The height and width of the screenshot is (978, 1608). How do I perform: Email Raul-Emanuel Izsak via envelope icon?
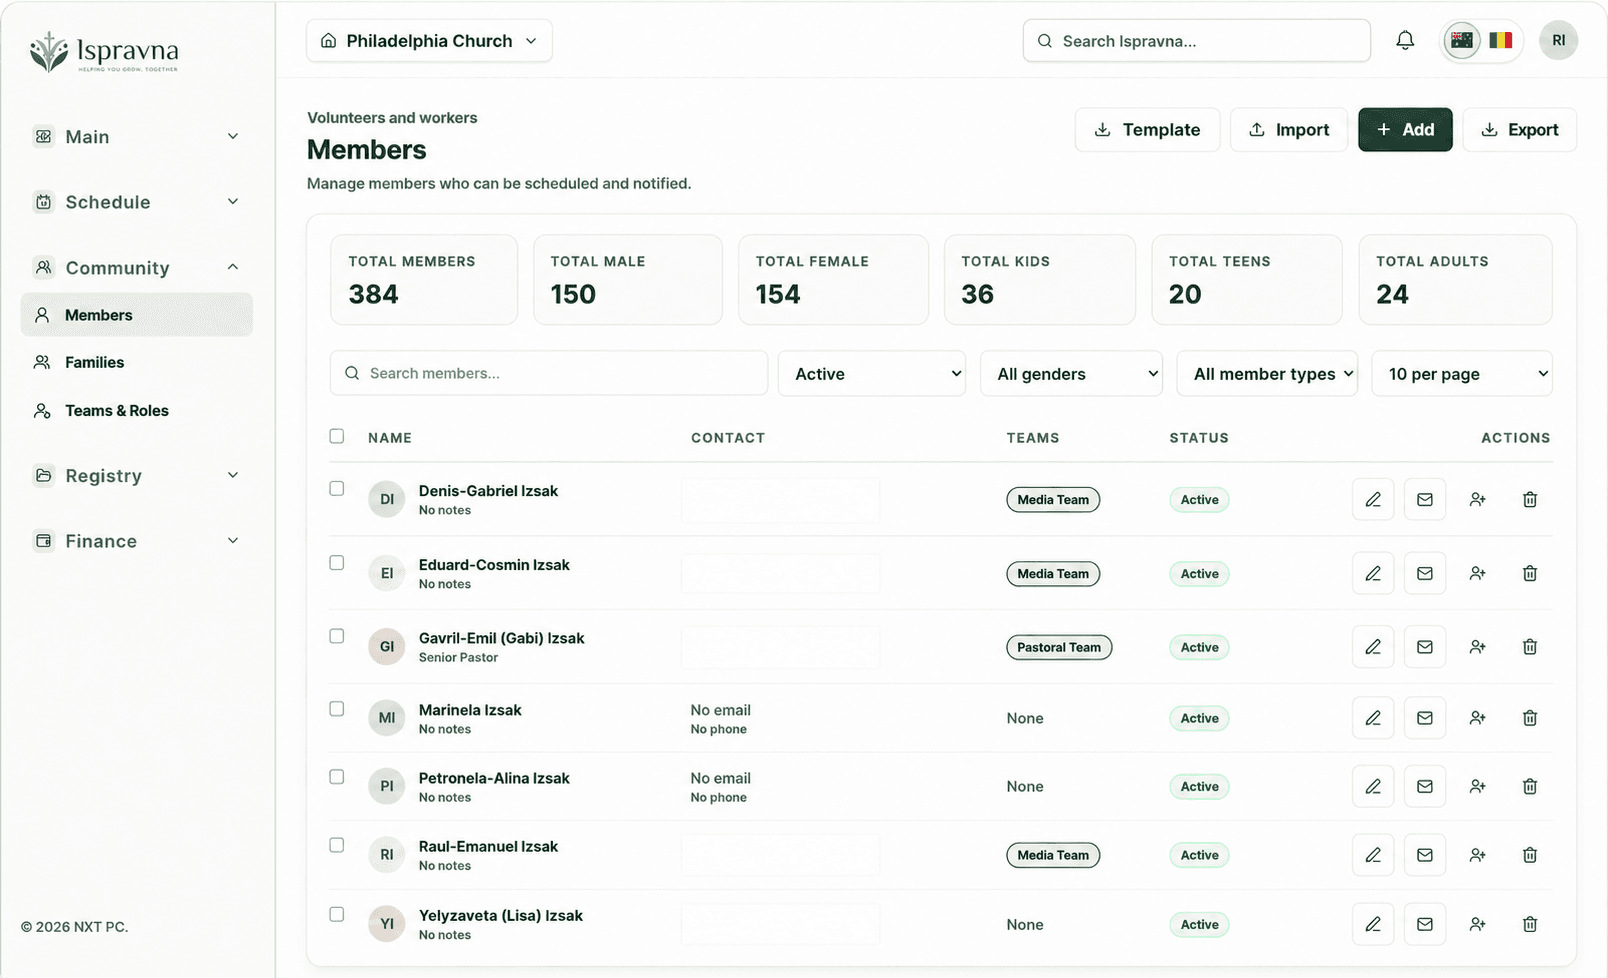[x=1425, y=855]
